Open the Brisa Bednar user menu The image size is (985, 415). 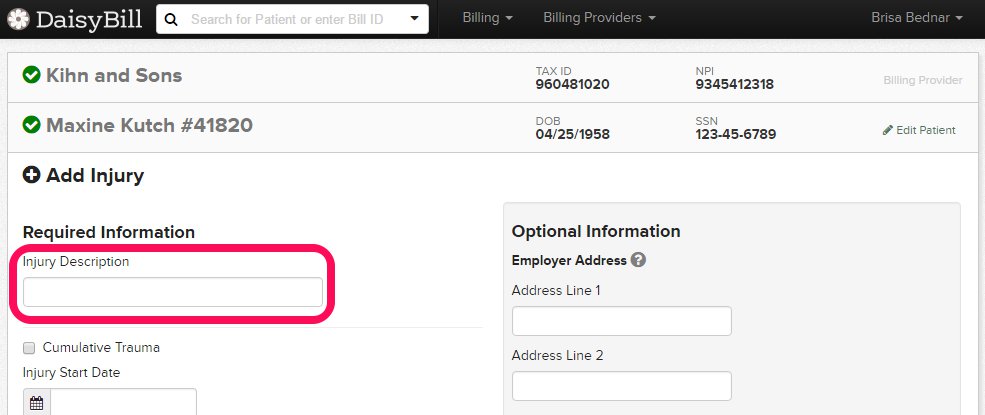[x=917, y=18]
